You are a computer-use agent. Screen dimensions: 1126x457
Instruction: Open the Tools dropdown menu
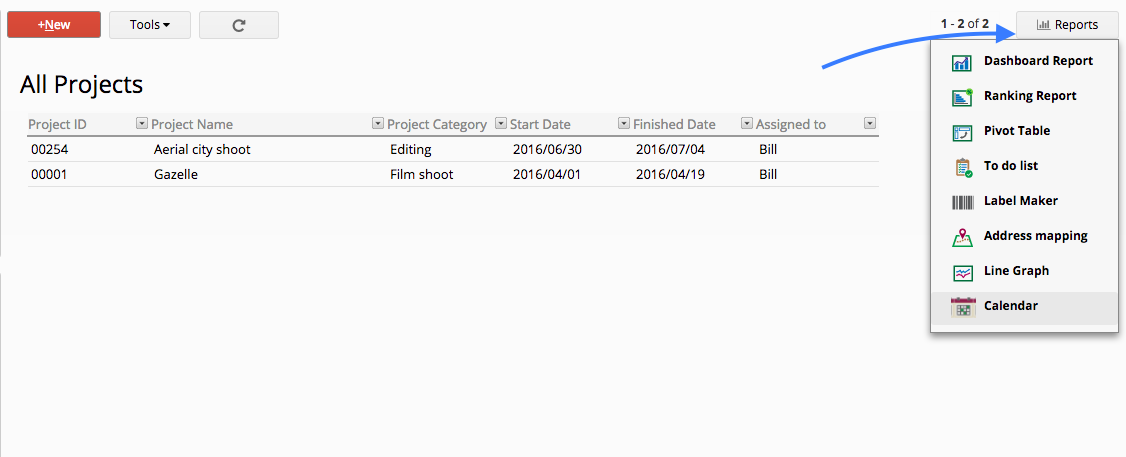[150, 25]
